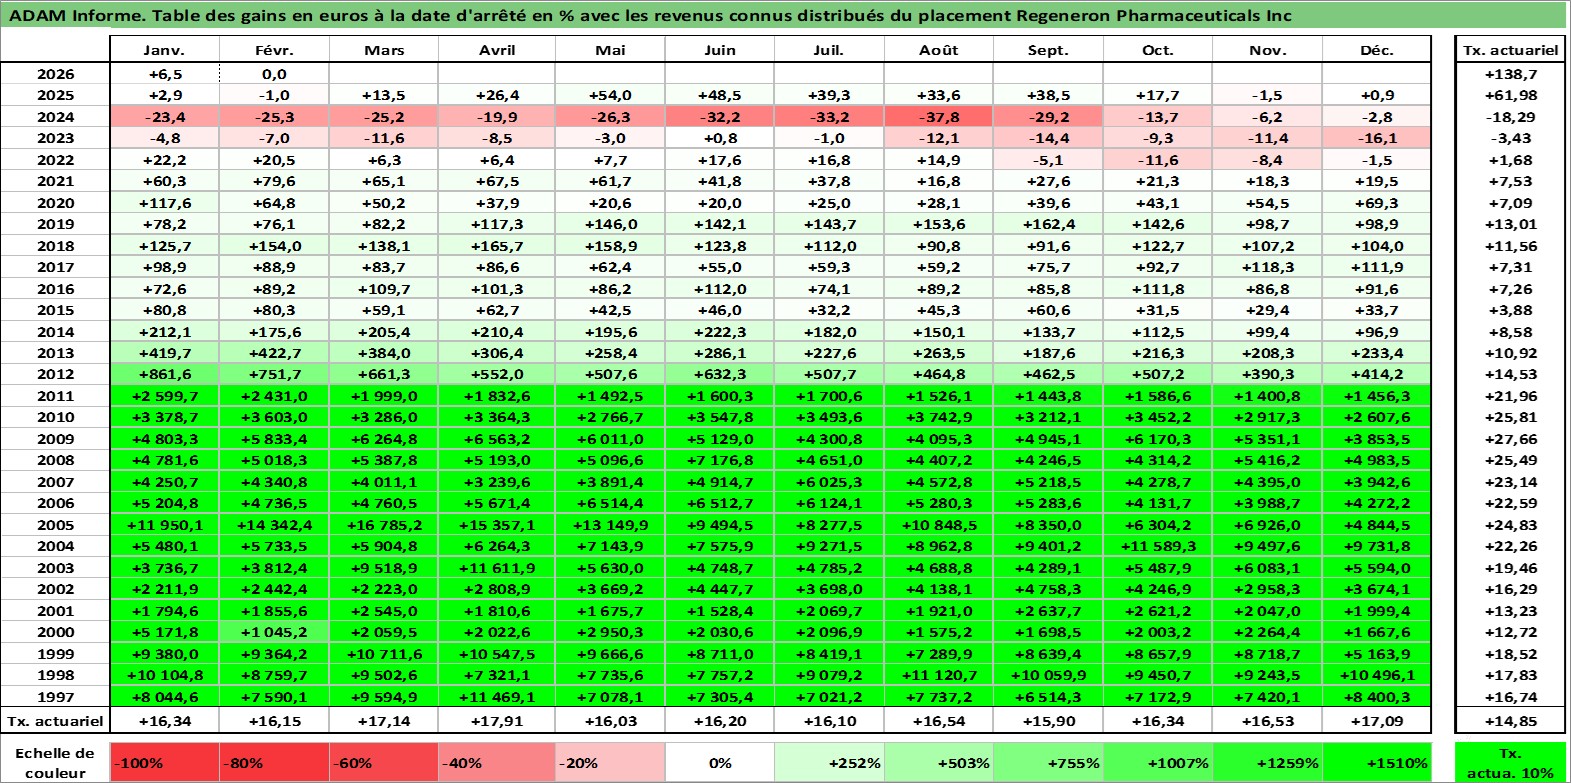Viewport: 1571px width, 783px height.
Task: Click the 'Déc.' column header
Action: tap(1376, 50)
